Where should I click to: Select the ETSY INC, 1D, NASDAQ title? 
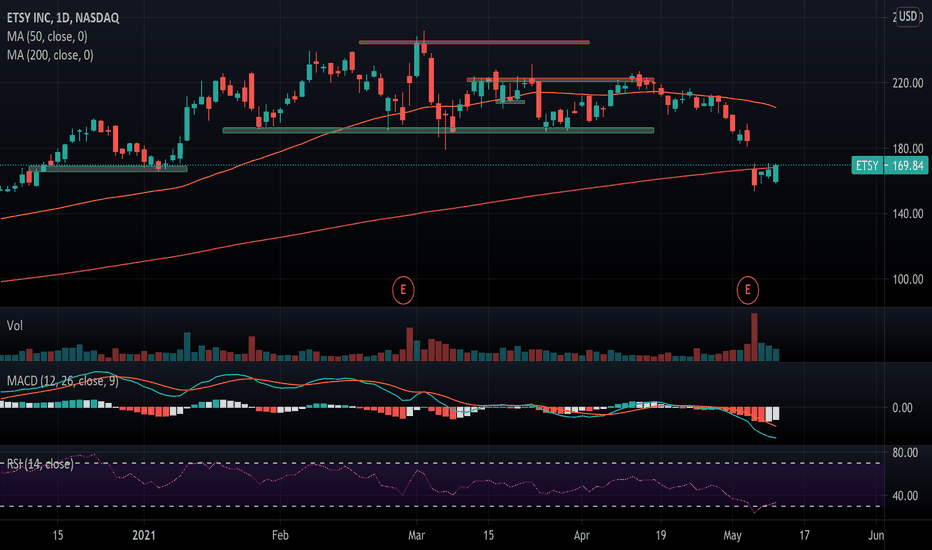tap(63, 18)
